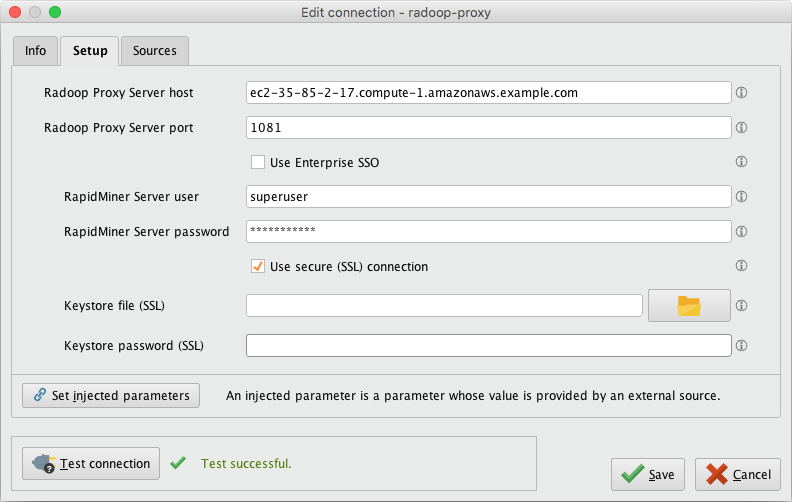
Task: Click info icon beside RapidMiner Server user
Action: 742,197
